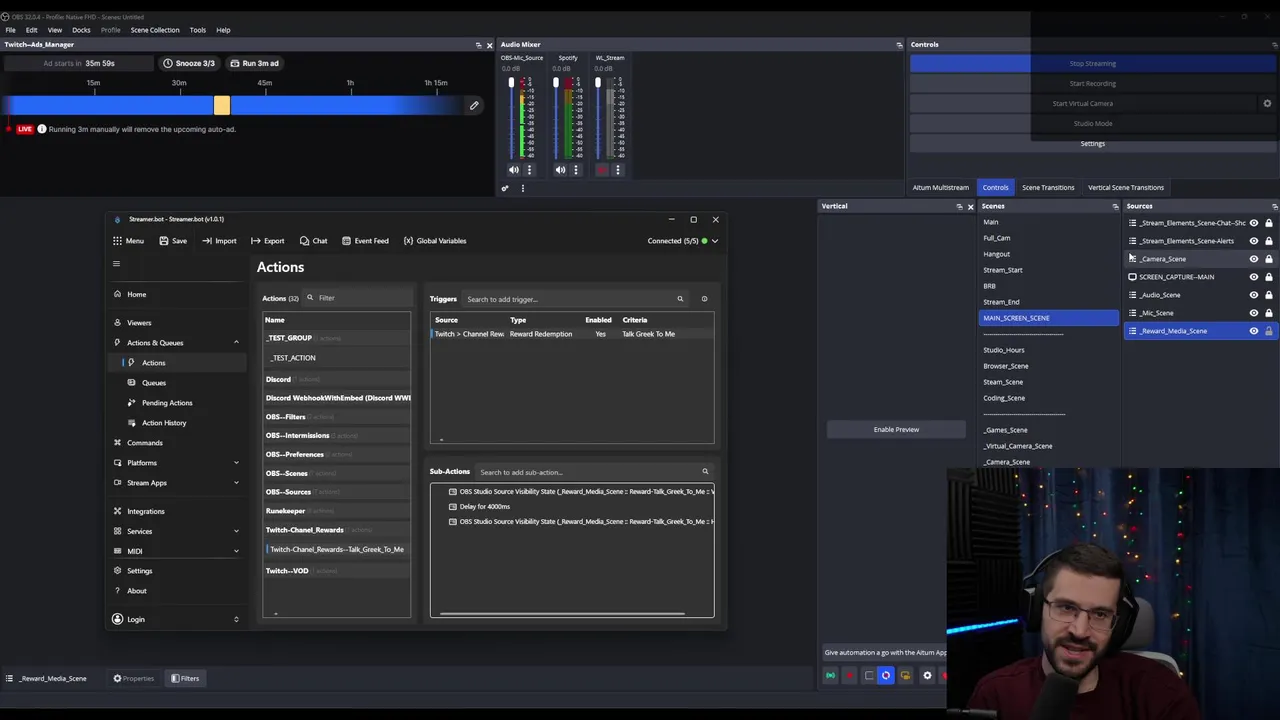Viewport: 1280px width, 720px height.
Task: Click green stream icon in Vertical toolbar
Action: (830, 676)
